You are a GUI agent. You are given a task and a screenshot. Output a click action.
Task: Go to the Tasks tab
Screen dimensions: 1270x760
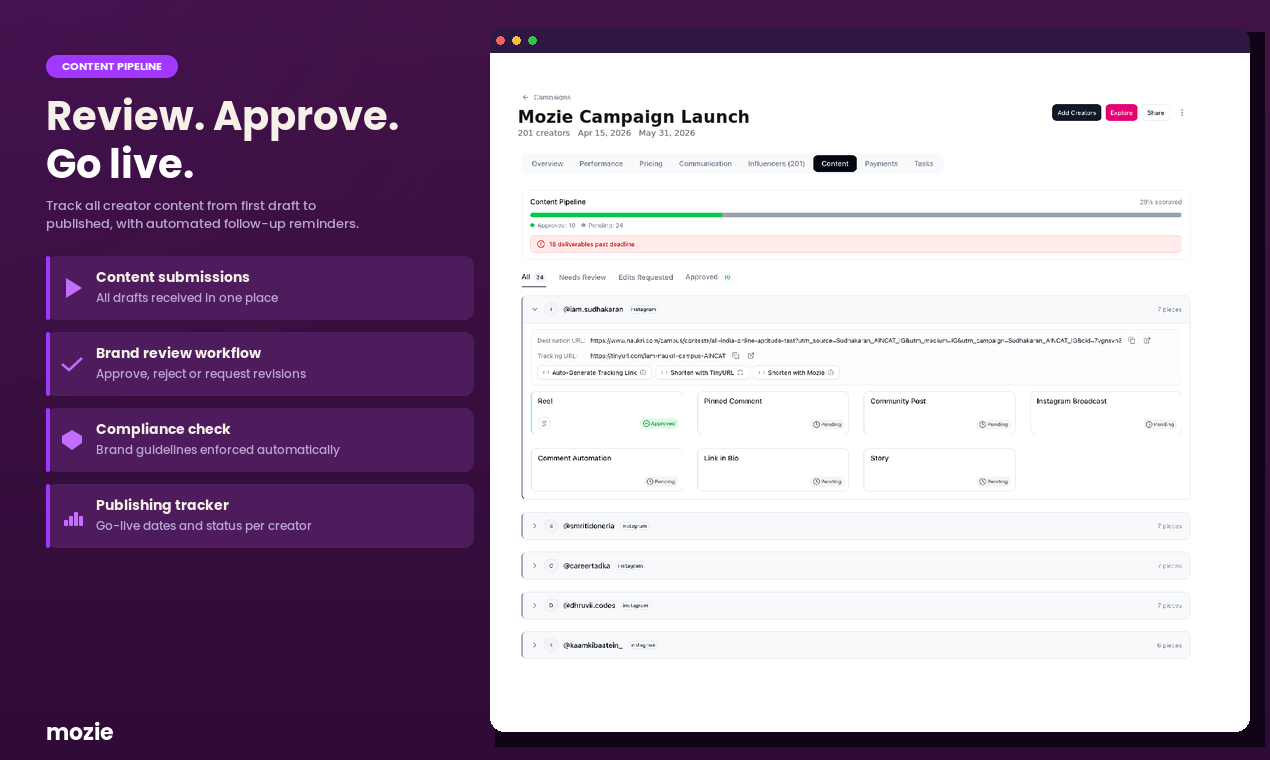coord(924,164)
